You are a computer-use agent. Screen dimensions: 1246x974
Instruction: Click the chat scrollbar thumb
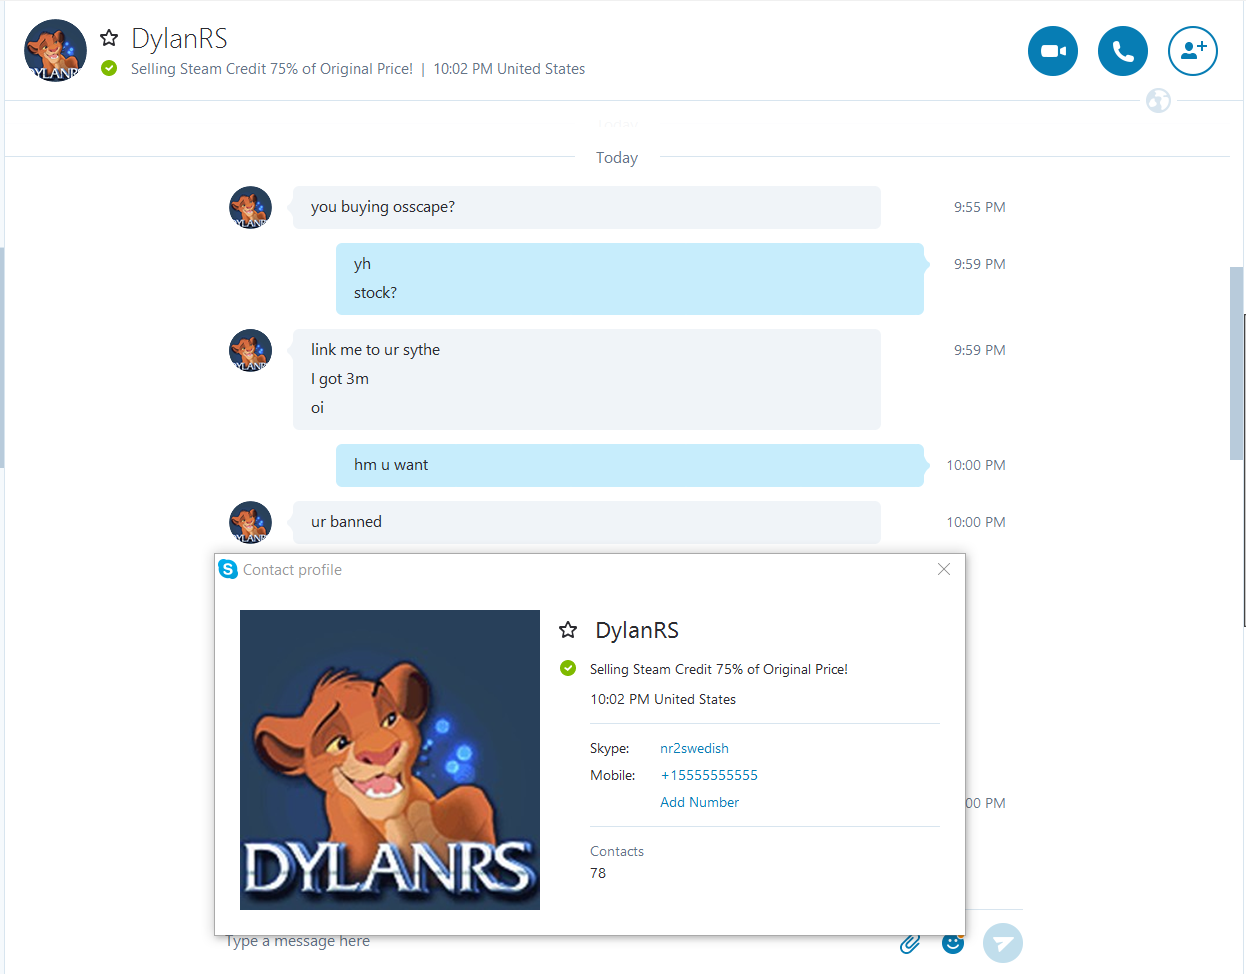click(x=1237, y=363)
